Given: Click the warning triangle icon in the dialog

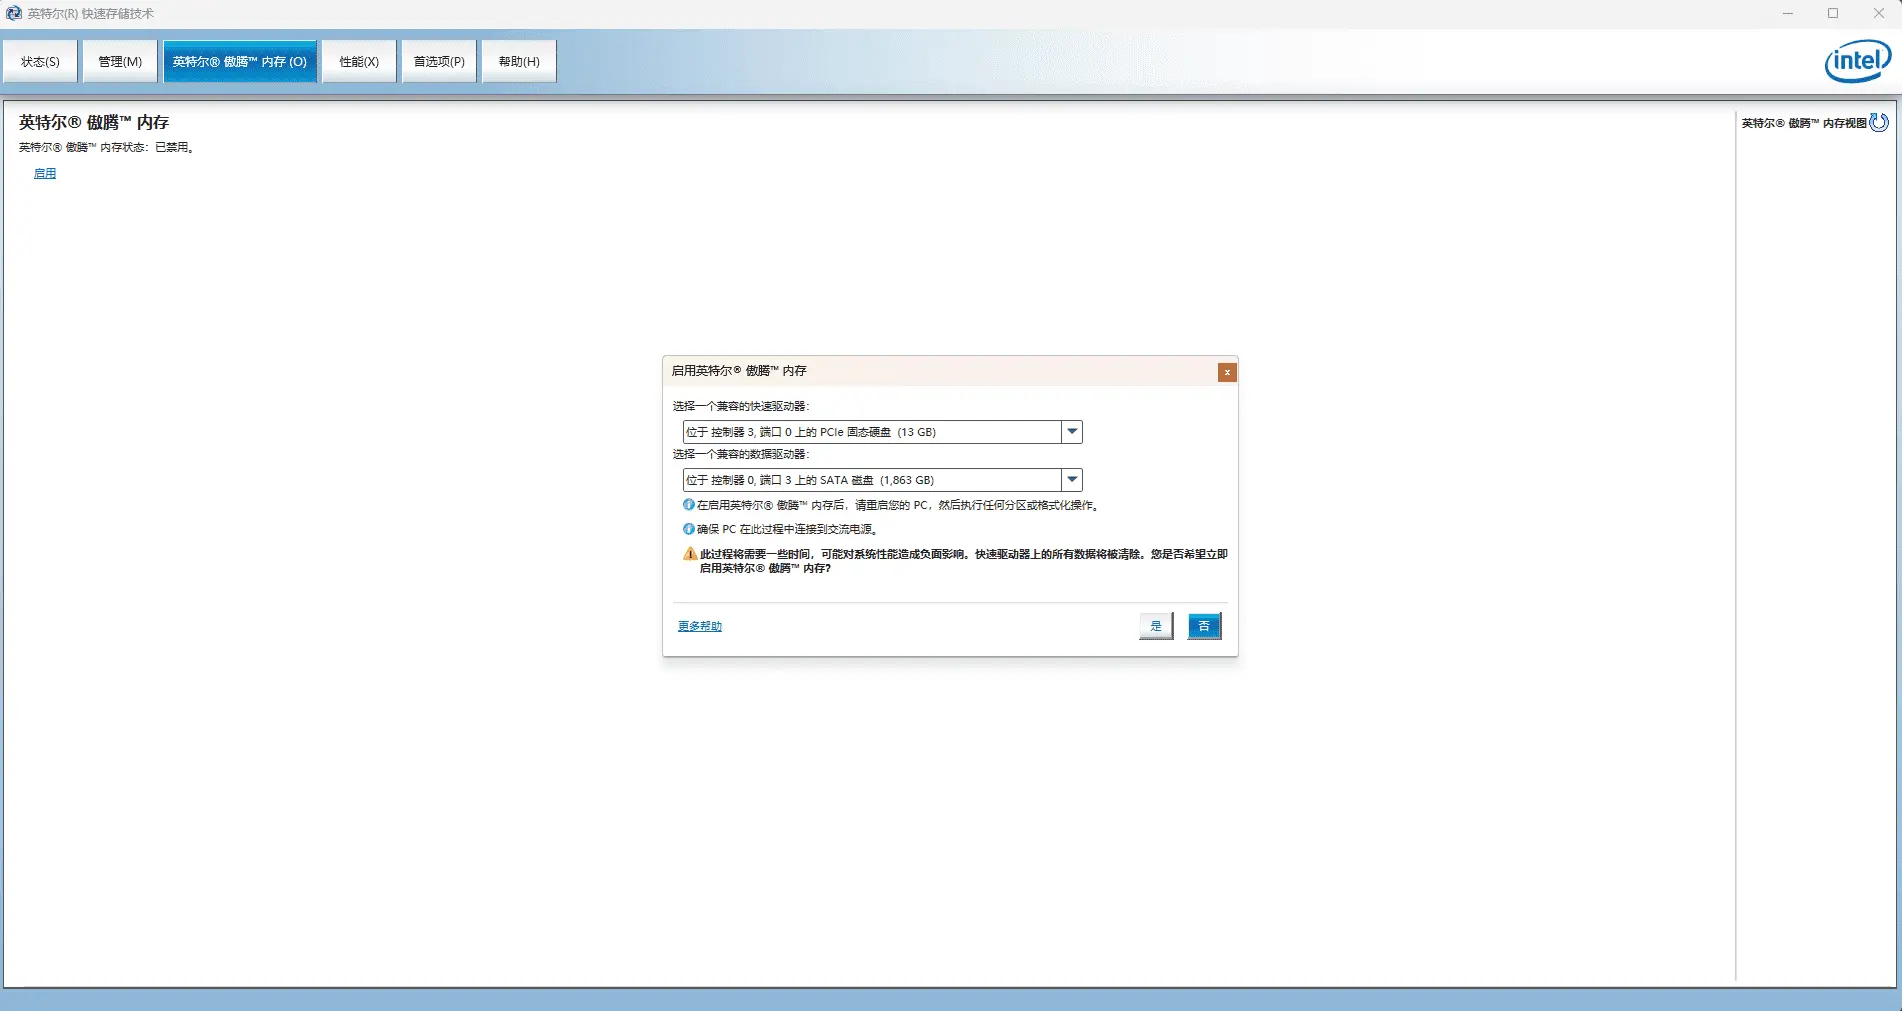Looking at the screenshot, I should click(x=690, y=554).
